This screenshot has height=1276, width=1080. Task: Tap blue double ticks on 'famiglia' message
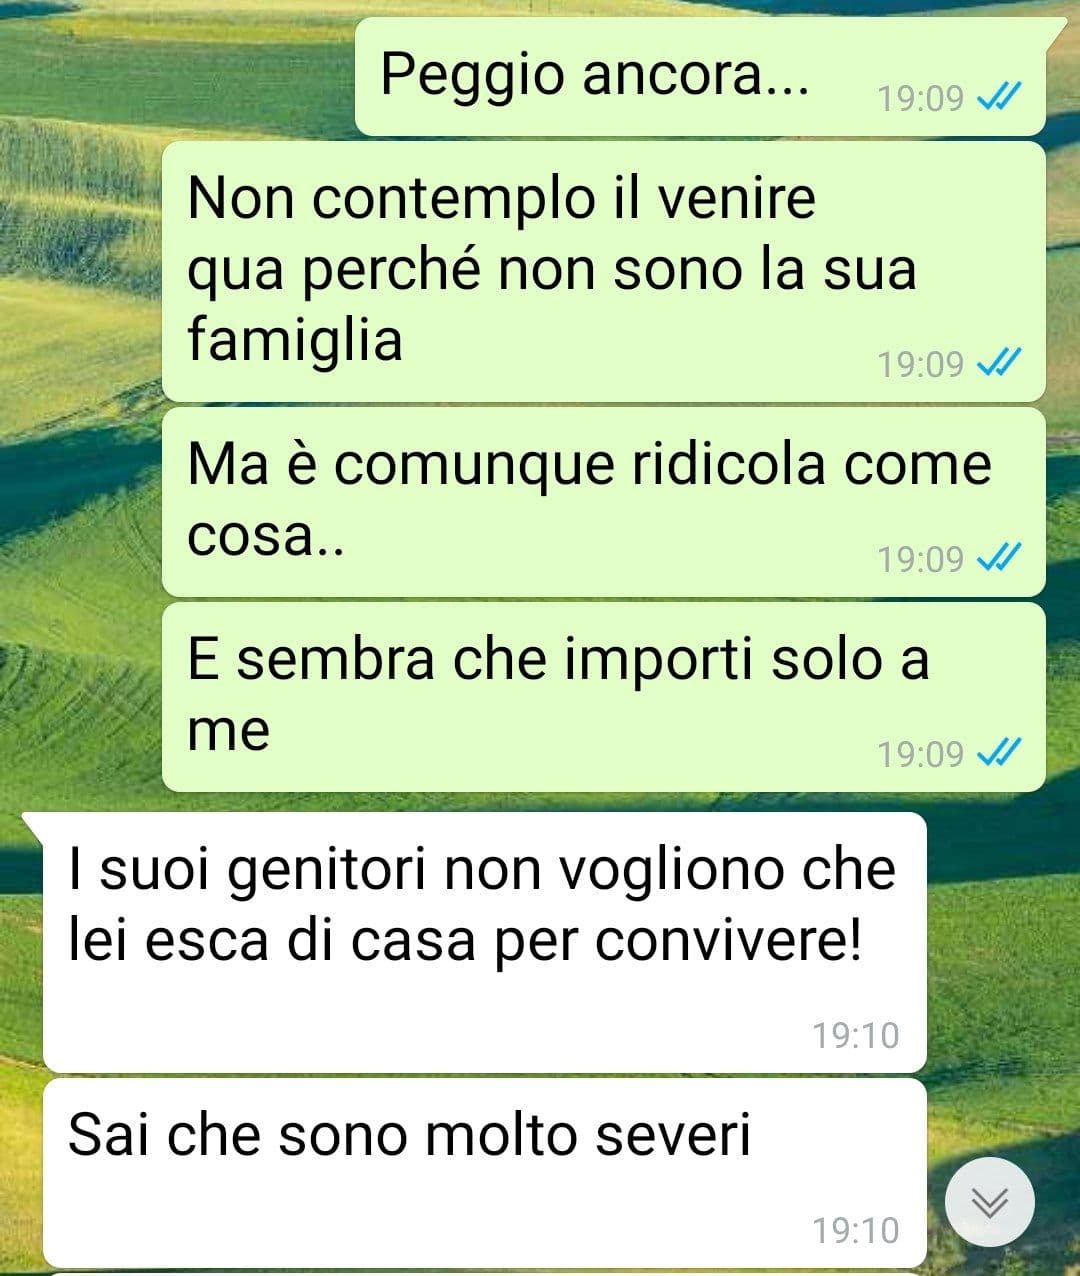point(998,363)
